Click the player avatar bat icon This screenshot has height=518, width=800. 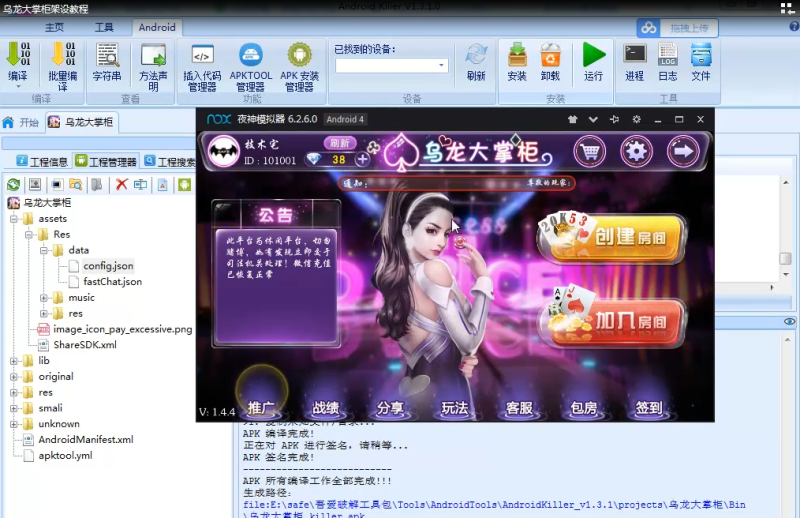[x=223, y=151]
